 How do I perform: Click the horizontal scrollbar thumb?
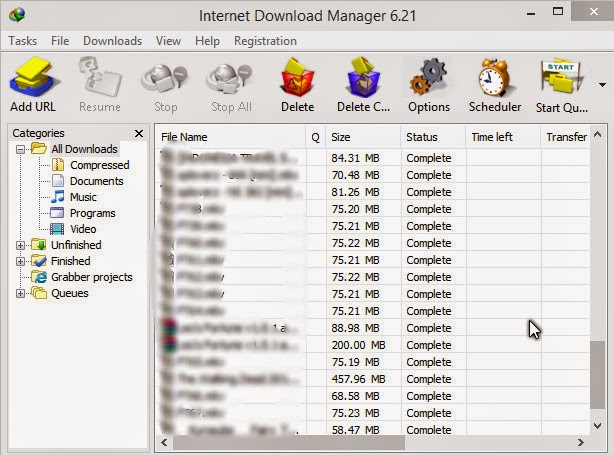pos(289,442)
